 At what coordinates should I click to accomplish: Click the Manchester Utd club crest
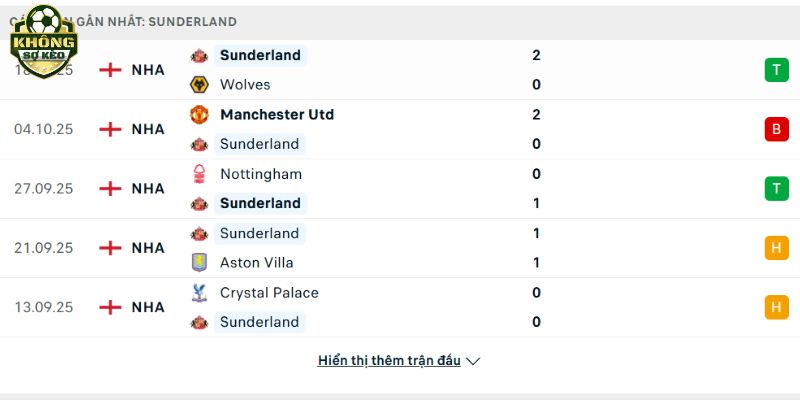[200, 115]
